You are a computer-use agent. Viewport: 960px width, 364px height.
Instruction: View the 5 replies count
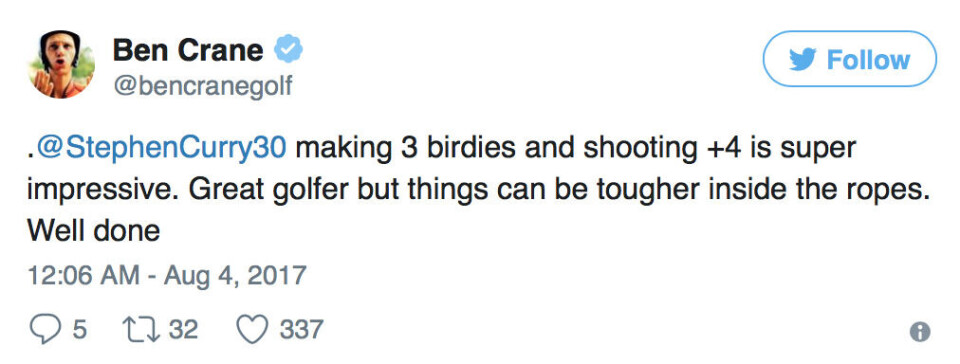point(80,330)
